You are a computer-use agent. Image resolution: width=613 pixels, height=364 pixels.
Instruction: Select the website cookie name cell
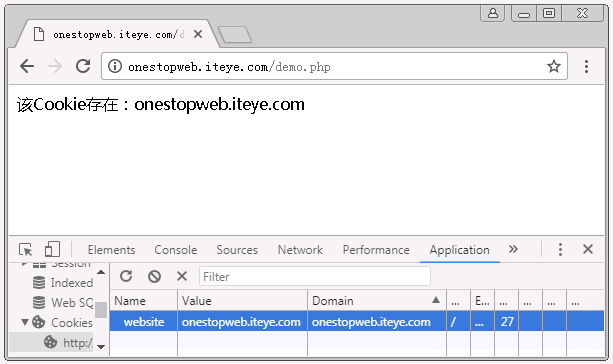pos(143,322)
